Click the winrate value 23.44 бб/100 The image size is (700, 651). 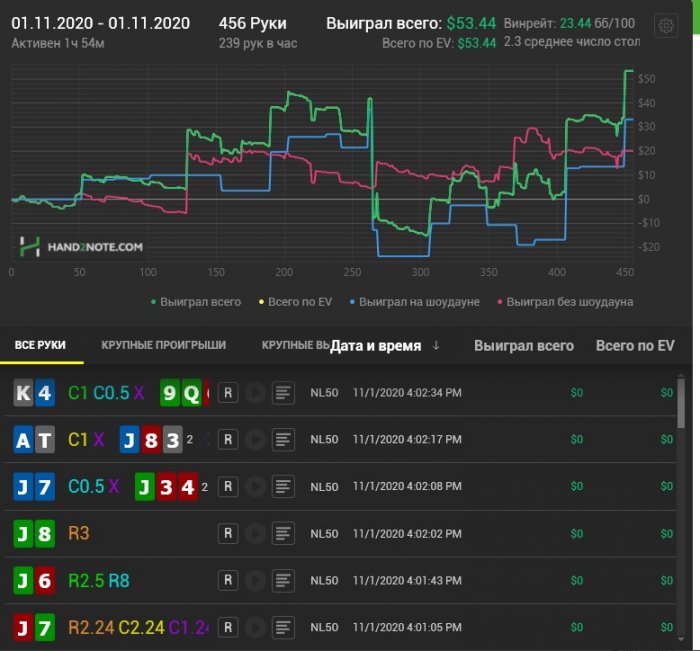coord(597,23)
